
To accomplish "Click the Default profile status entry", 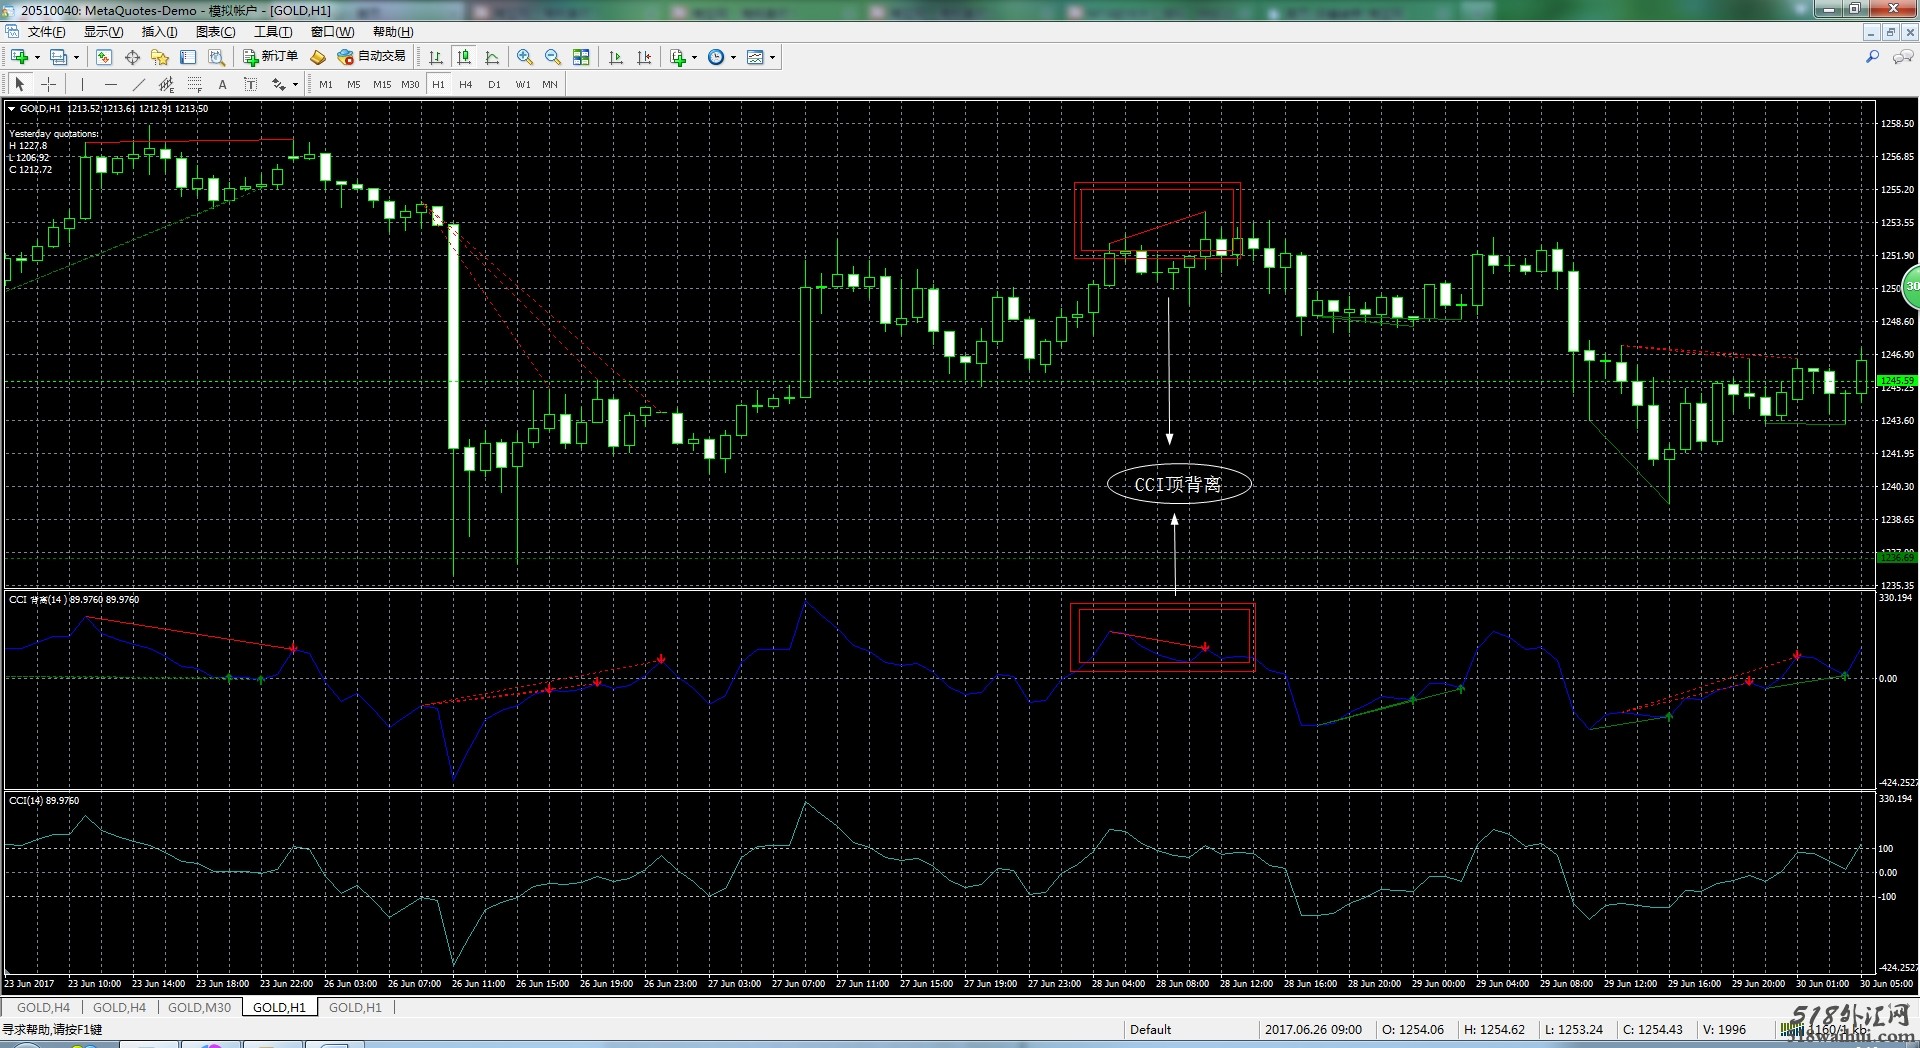I will [1150, 1029].
